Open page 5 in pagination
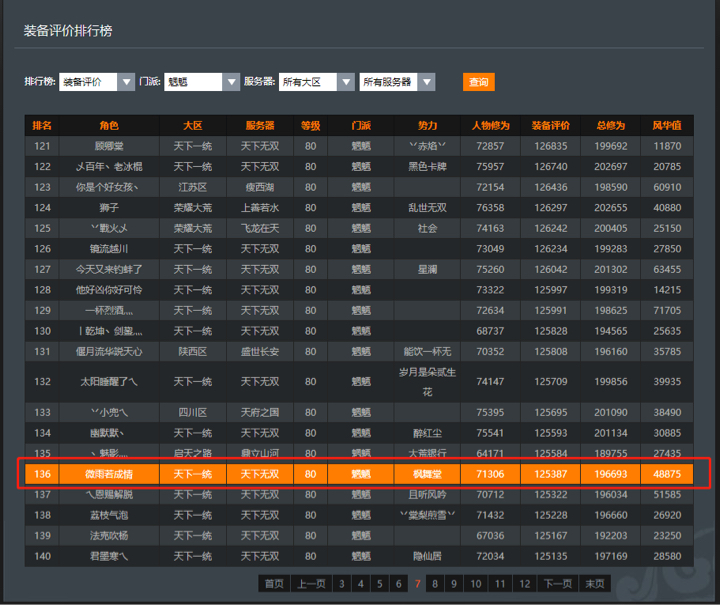720x605 pixels. point(379,583)
